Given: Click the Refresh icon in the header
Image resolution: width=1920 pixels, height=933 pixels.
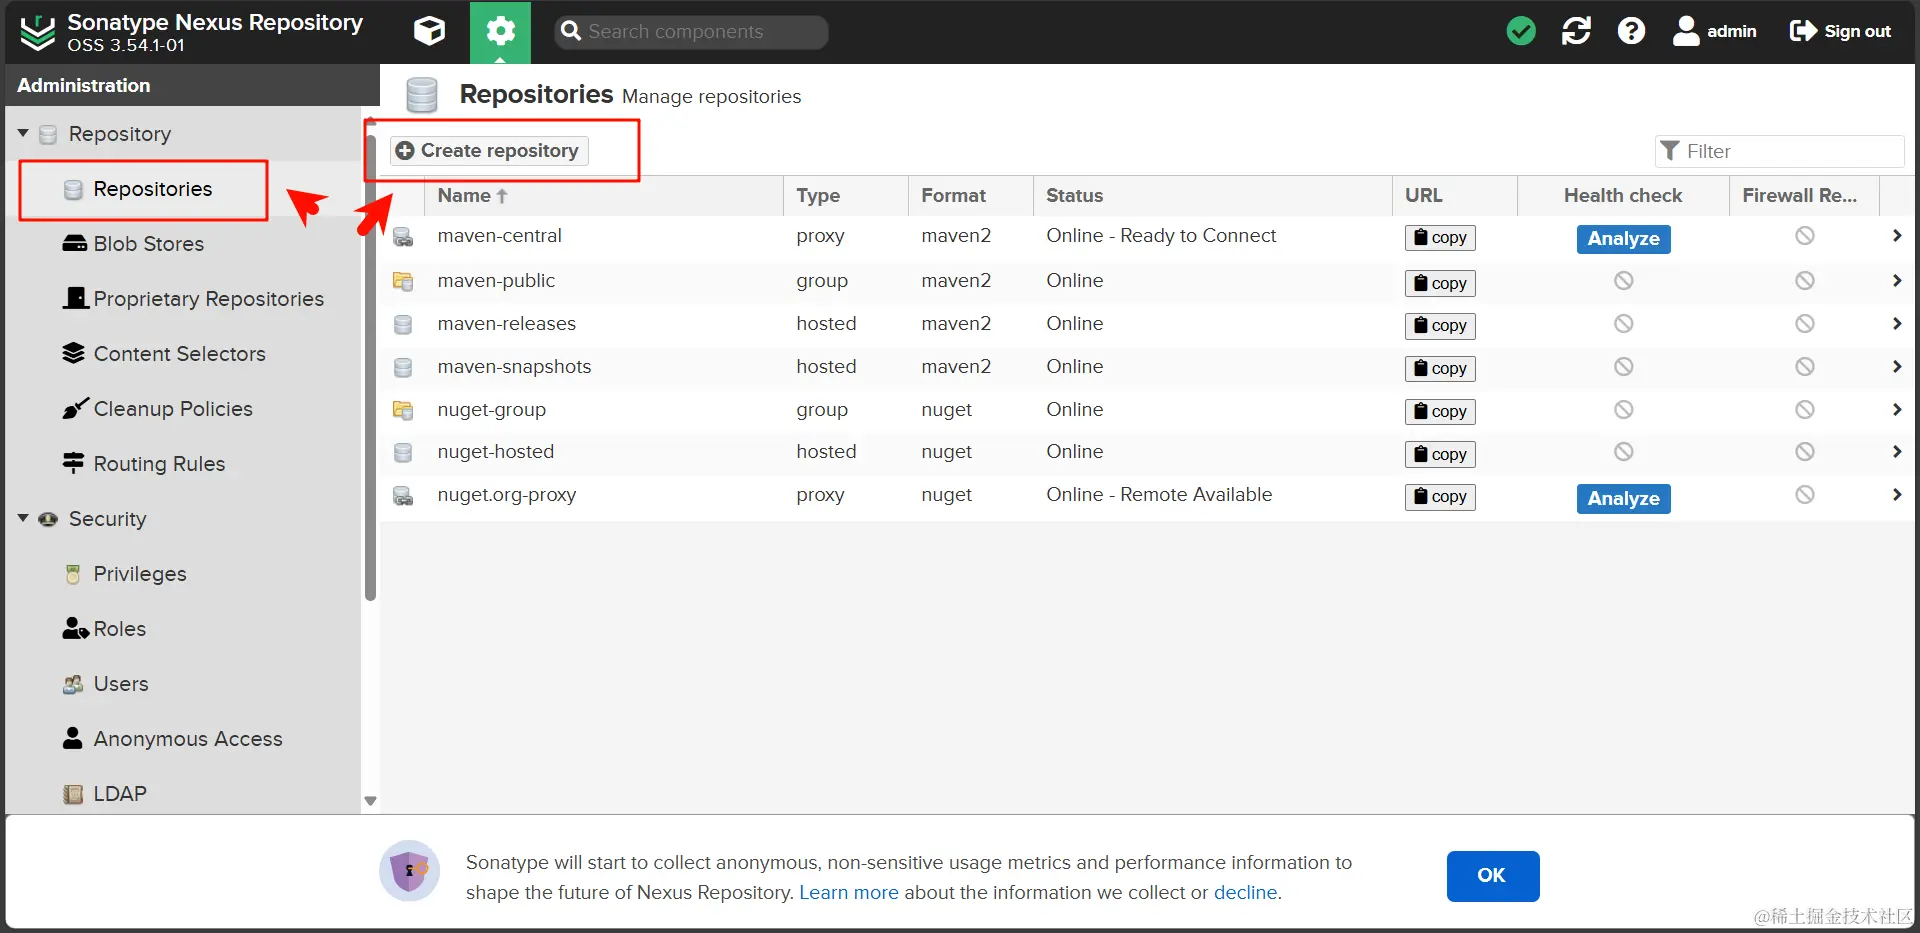Looking at the screenshot, I should point(1576,32).
